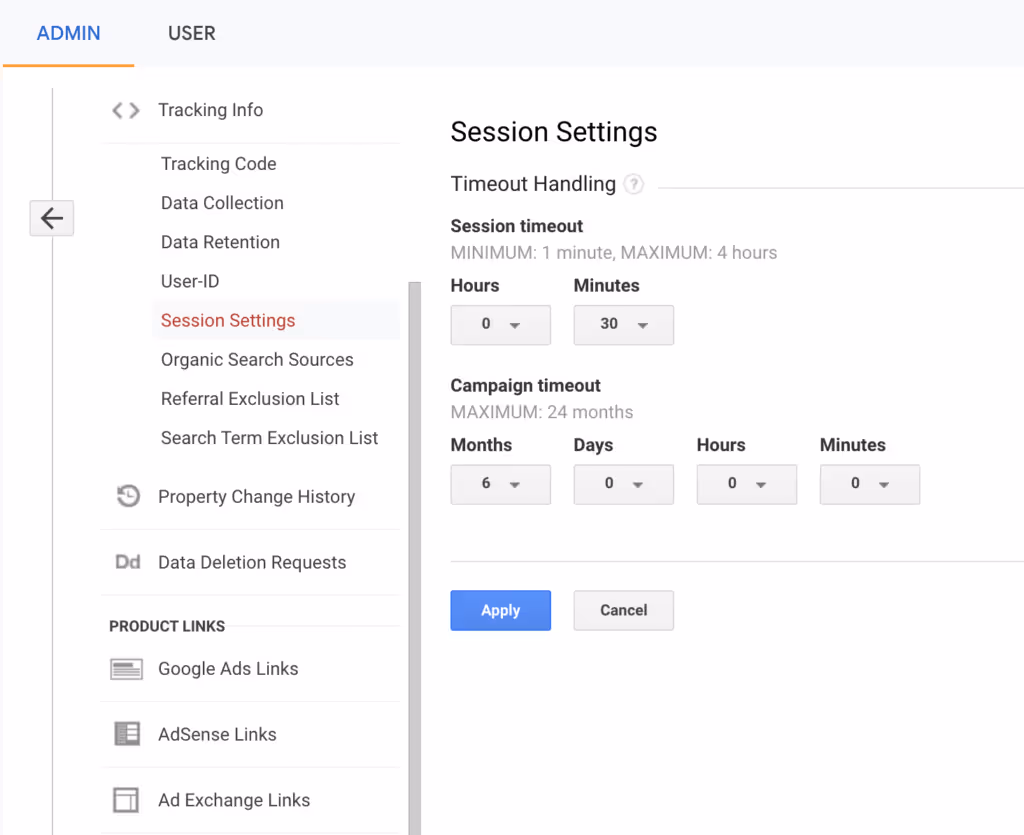Open the Session timeout Hours dropdown

point(500,324)
